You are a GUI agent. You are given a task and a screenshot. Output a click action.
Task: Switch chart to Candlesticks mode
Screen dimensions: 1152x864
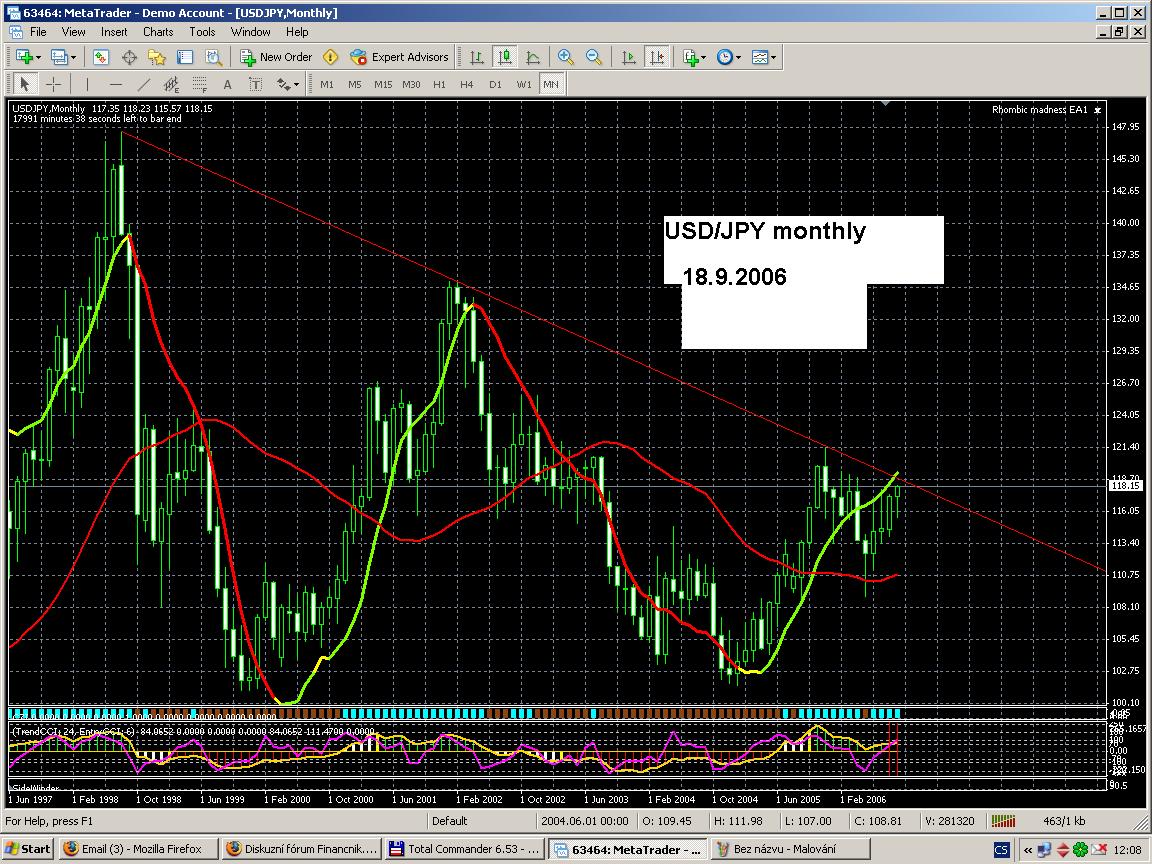(x=506, y=57)
